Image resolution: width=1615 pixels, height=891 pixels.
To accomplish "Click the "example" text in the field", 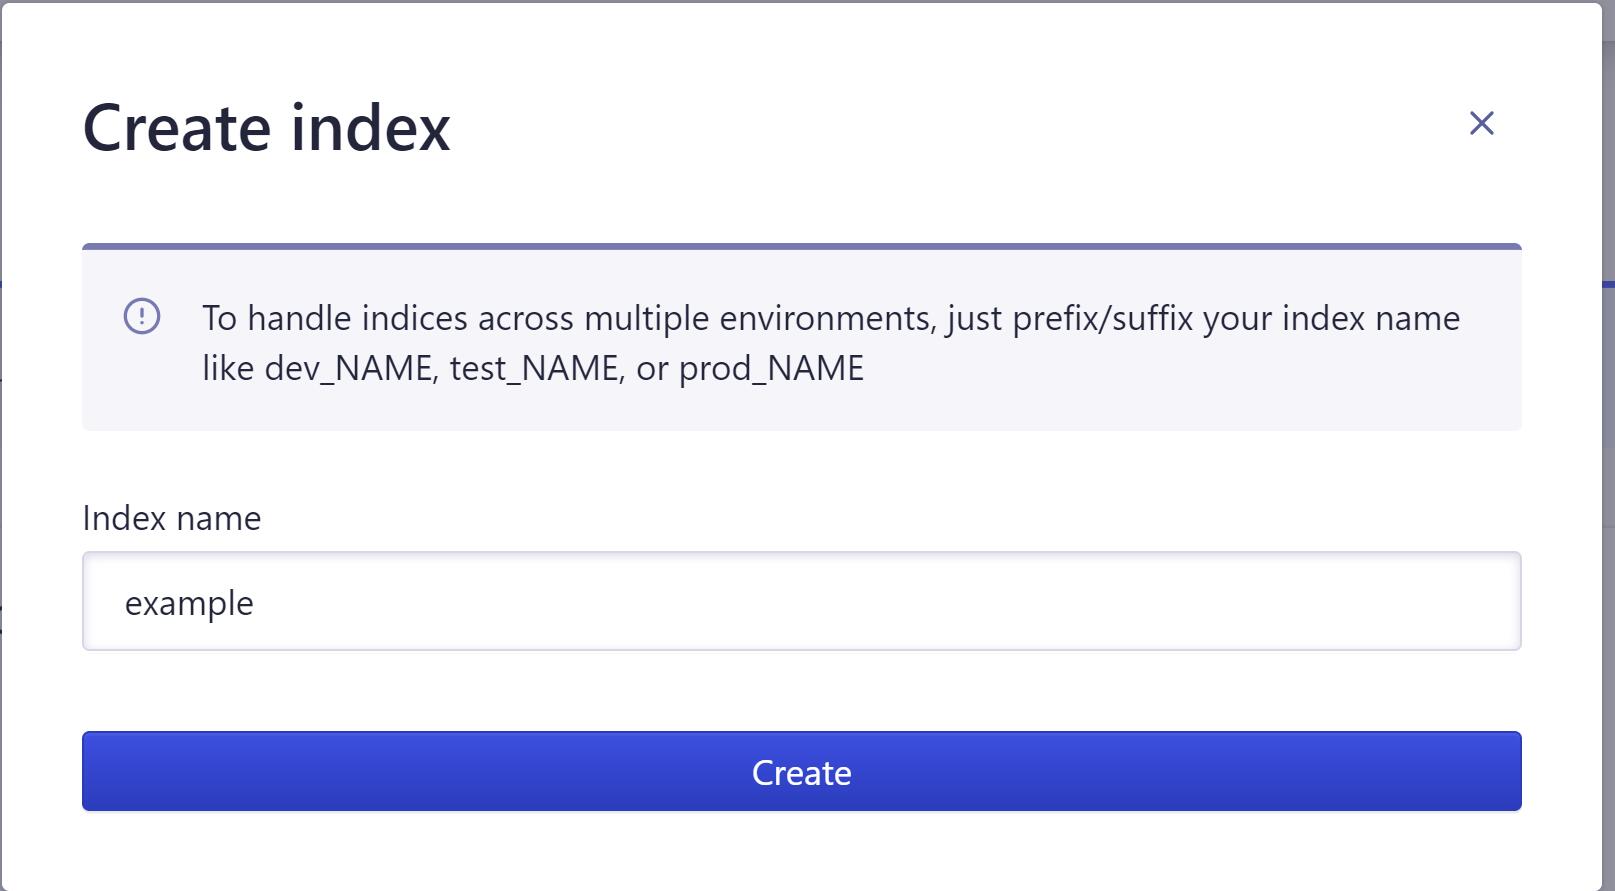I will [x=189, y=603].
